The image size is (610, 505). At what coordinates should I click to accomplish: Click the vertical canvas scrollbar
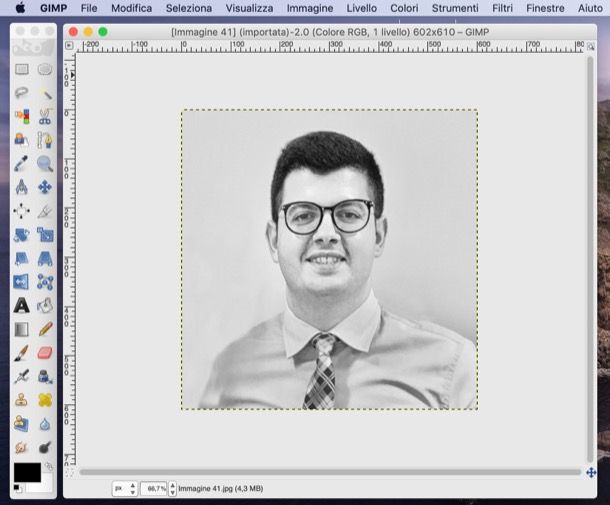pyautogui.click(x=591, y=260)
